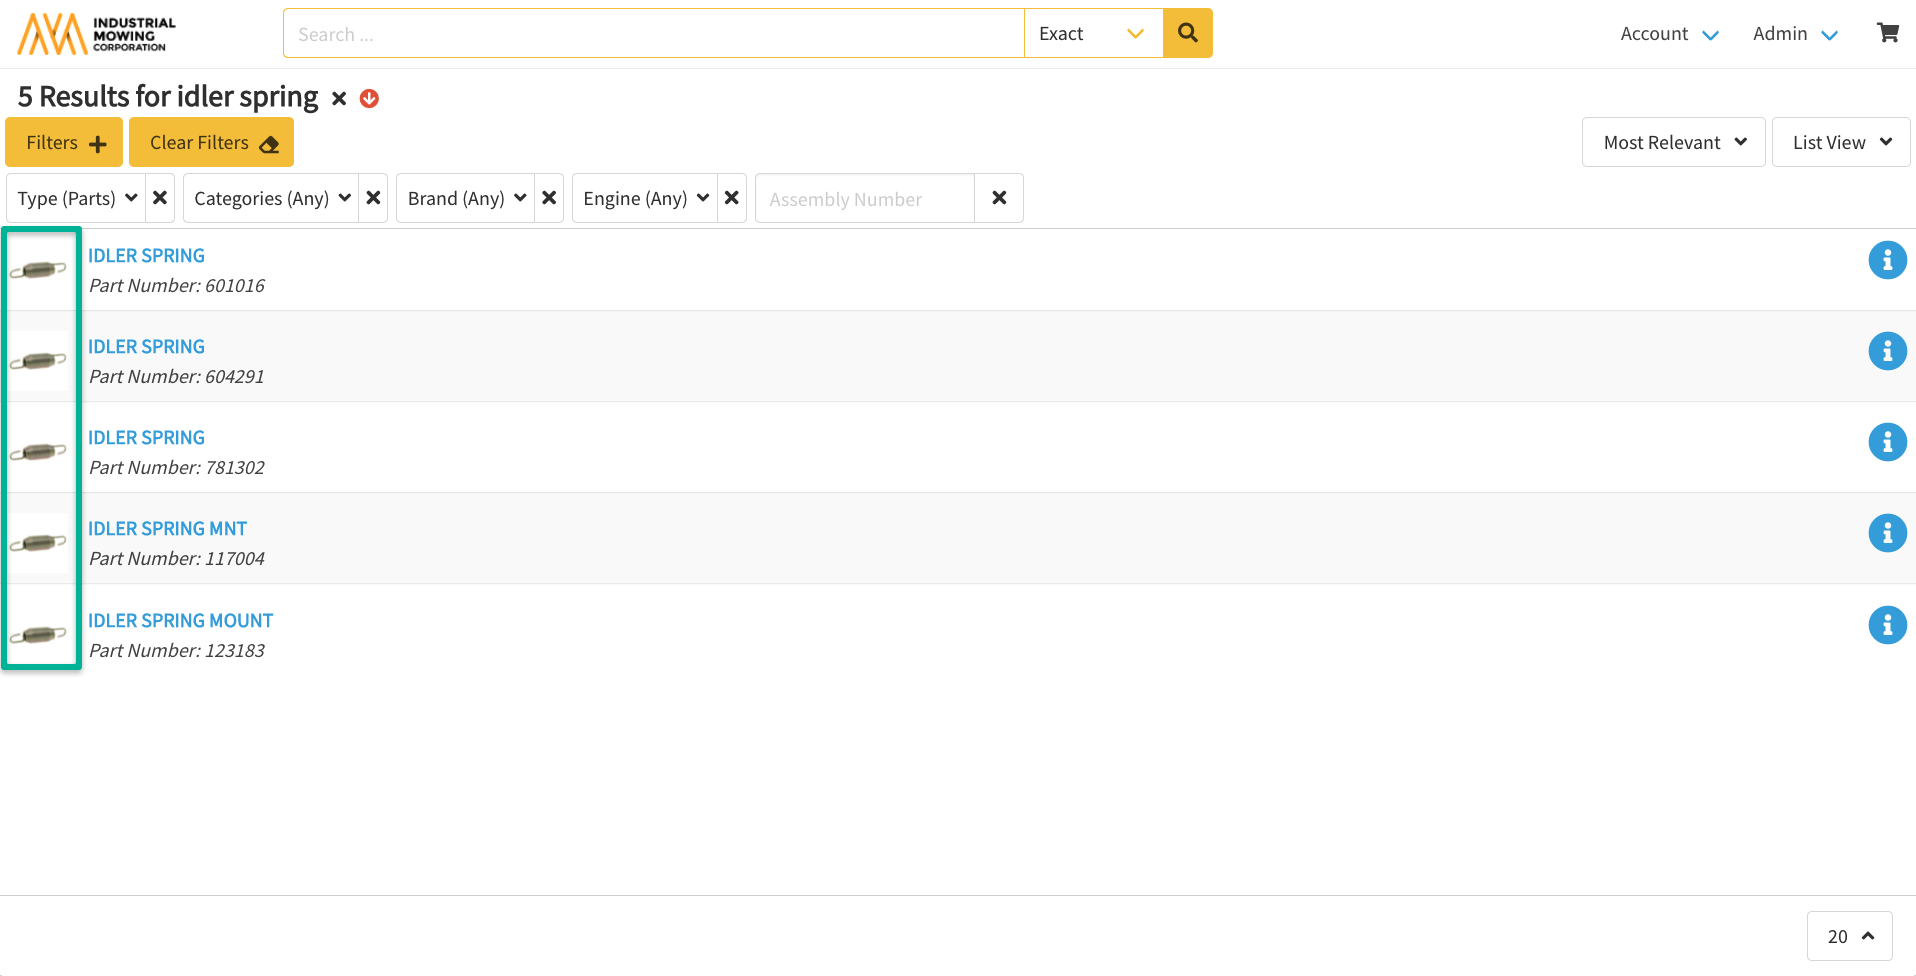
Task: Open info icon for Idler Spring Mount
Action: (x=1887, y=625)
